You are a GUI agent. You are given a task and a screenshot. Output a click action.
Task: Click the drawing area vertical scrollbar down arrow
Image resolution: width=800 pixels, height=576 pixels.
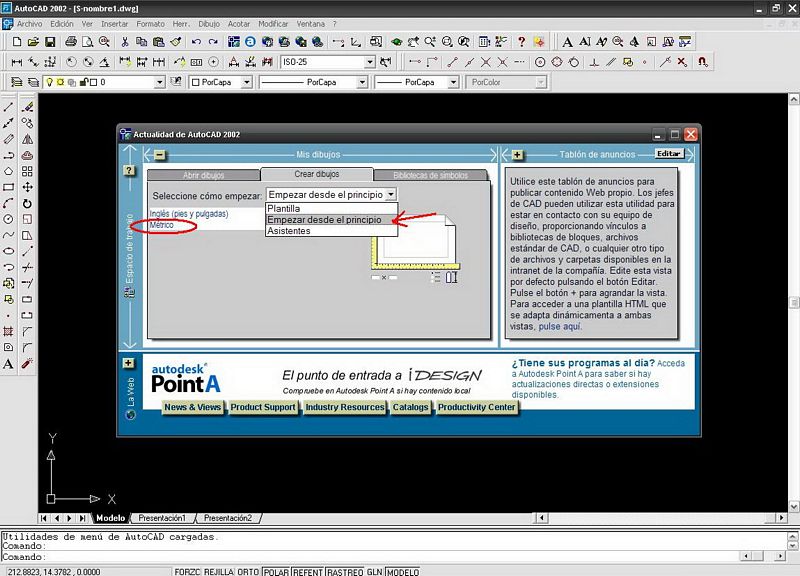click(x=794, y=507)
